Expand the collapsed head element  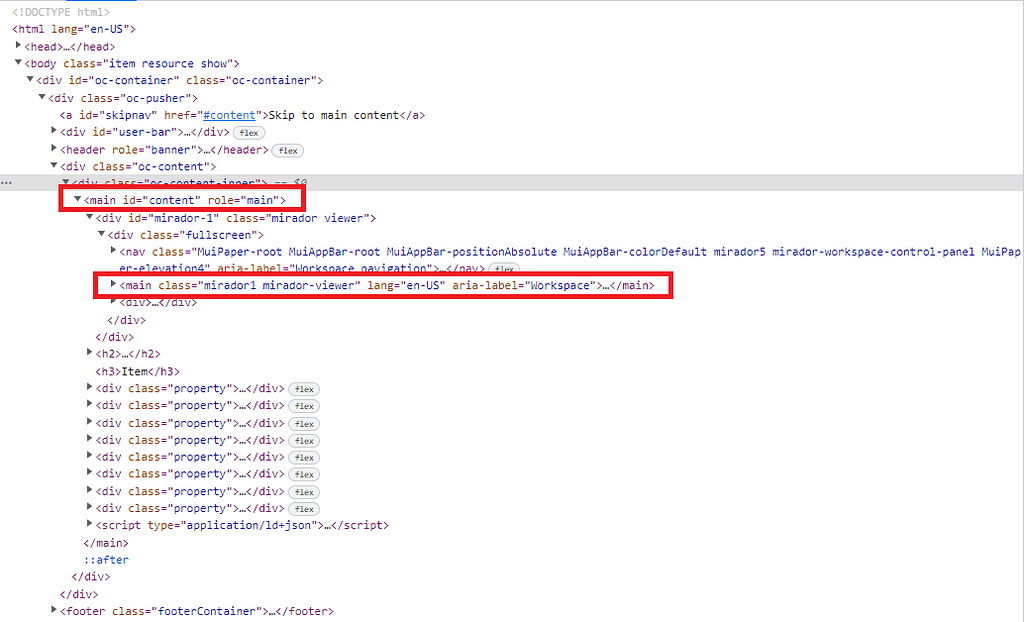(18, 47)
